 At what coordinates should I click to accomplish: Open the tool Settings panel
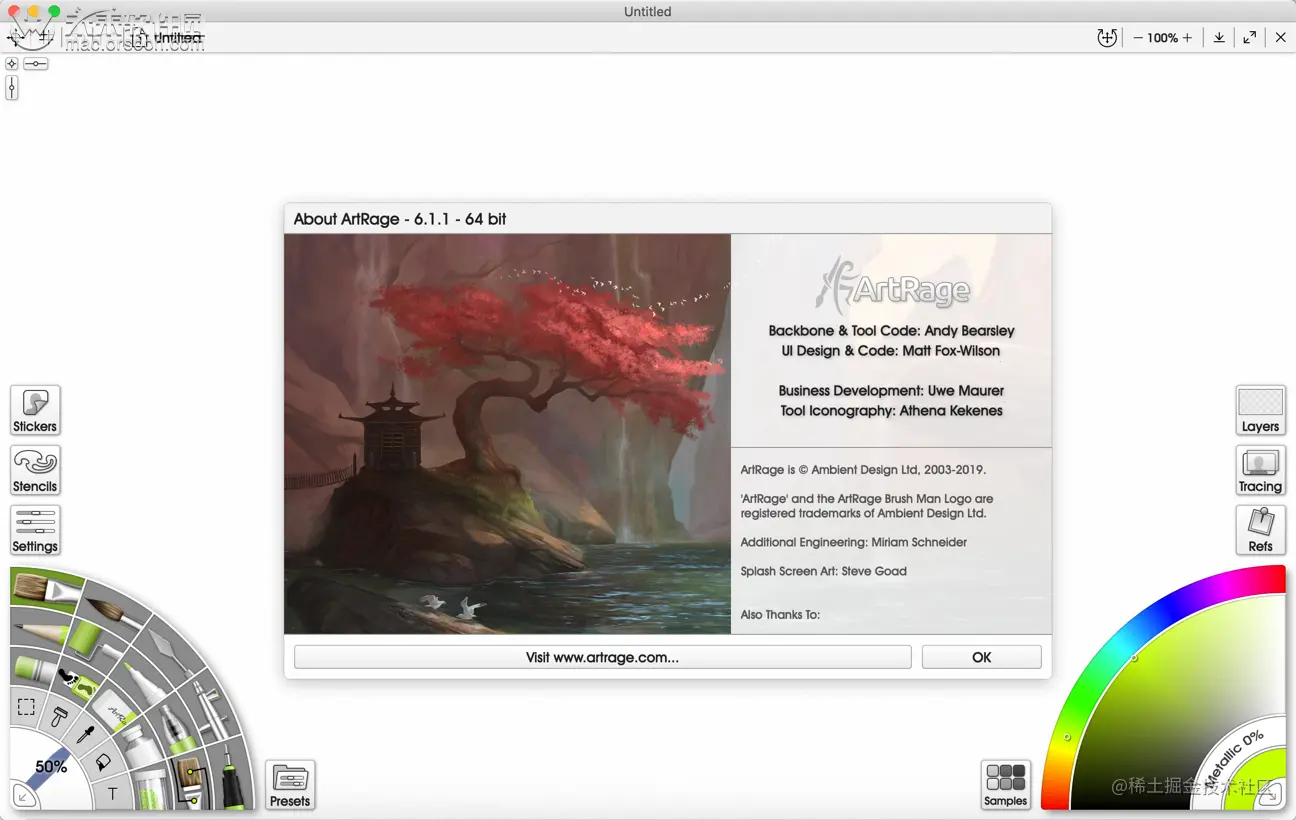tap(35, 531)
